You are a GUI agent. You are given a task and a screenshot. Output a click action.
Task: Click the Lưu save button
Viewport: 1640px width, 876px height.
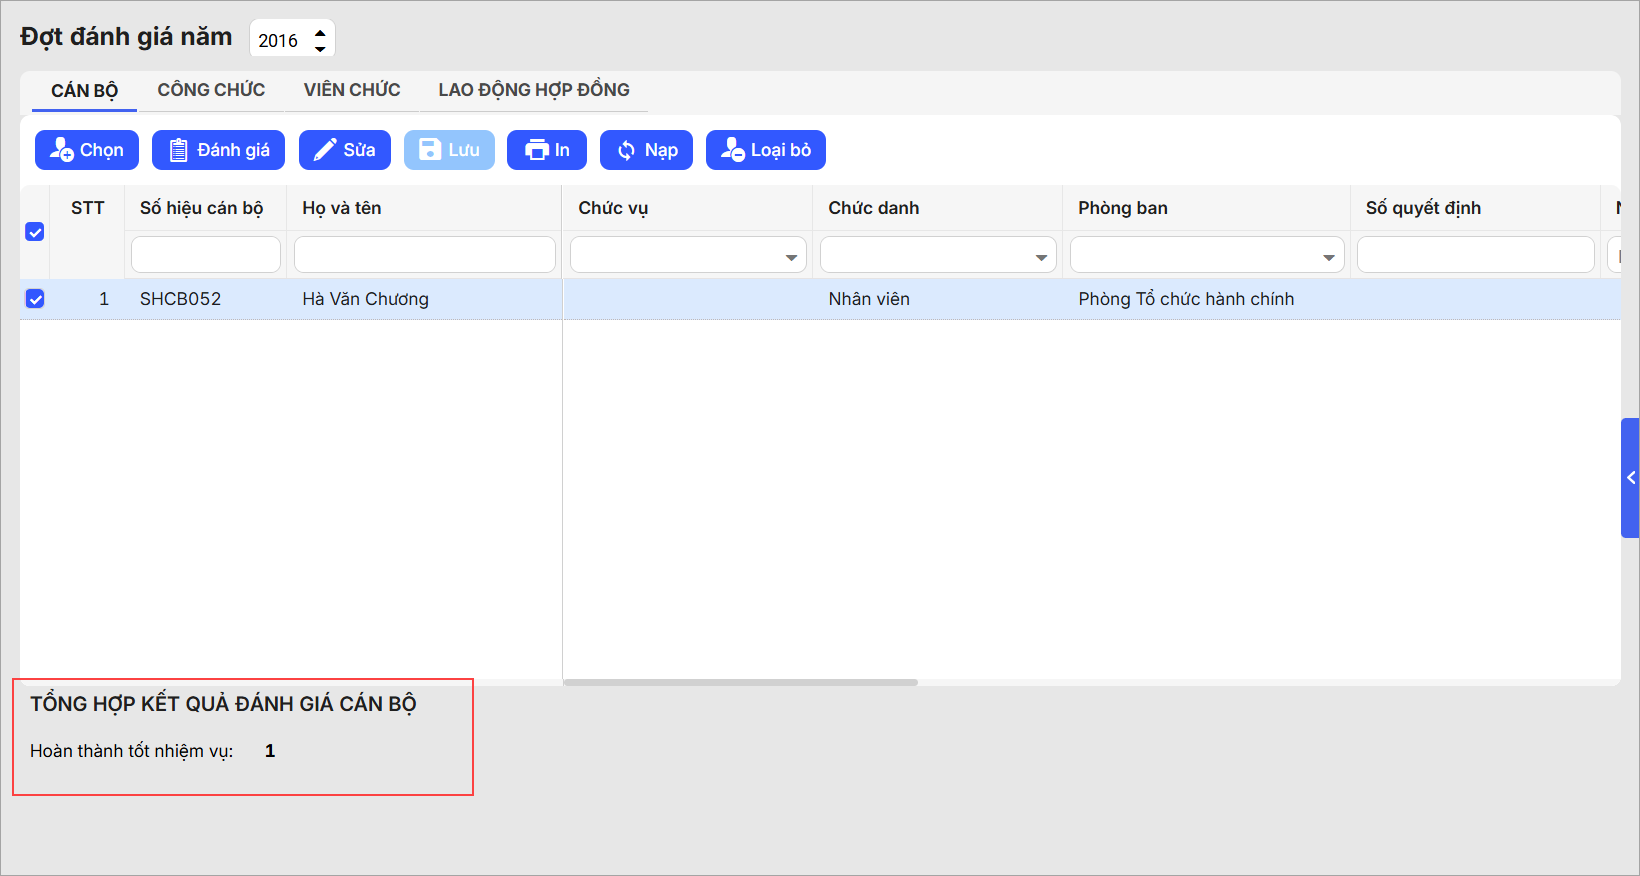(449, 150)
